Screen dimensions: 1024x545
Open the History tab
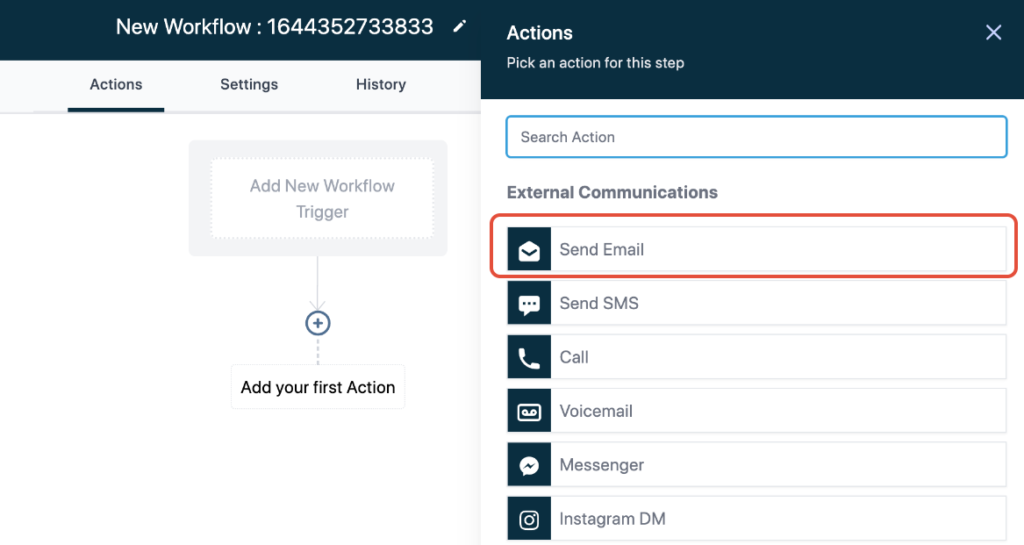pos(381,84)
